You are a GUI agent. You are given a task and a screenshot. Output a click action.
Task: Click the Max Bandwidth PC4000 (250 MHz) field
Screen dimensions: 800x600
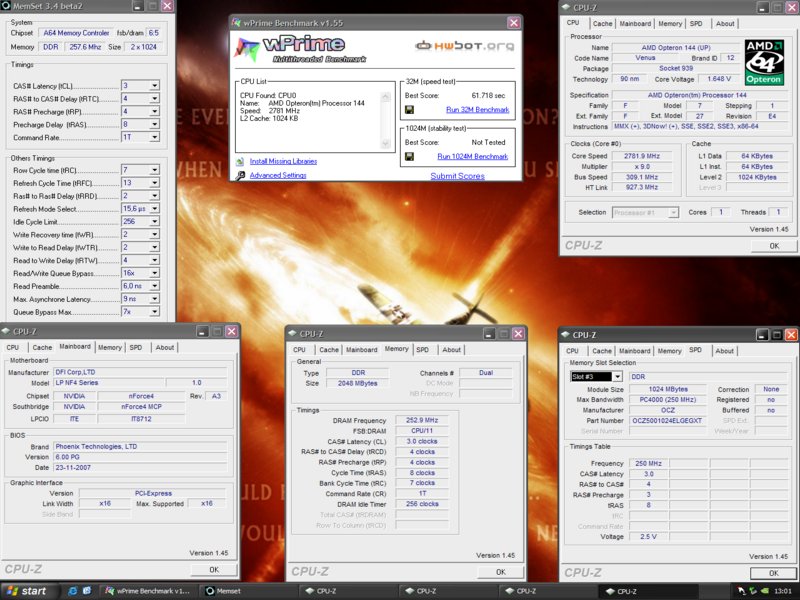[668, 399]
